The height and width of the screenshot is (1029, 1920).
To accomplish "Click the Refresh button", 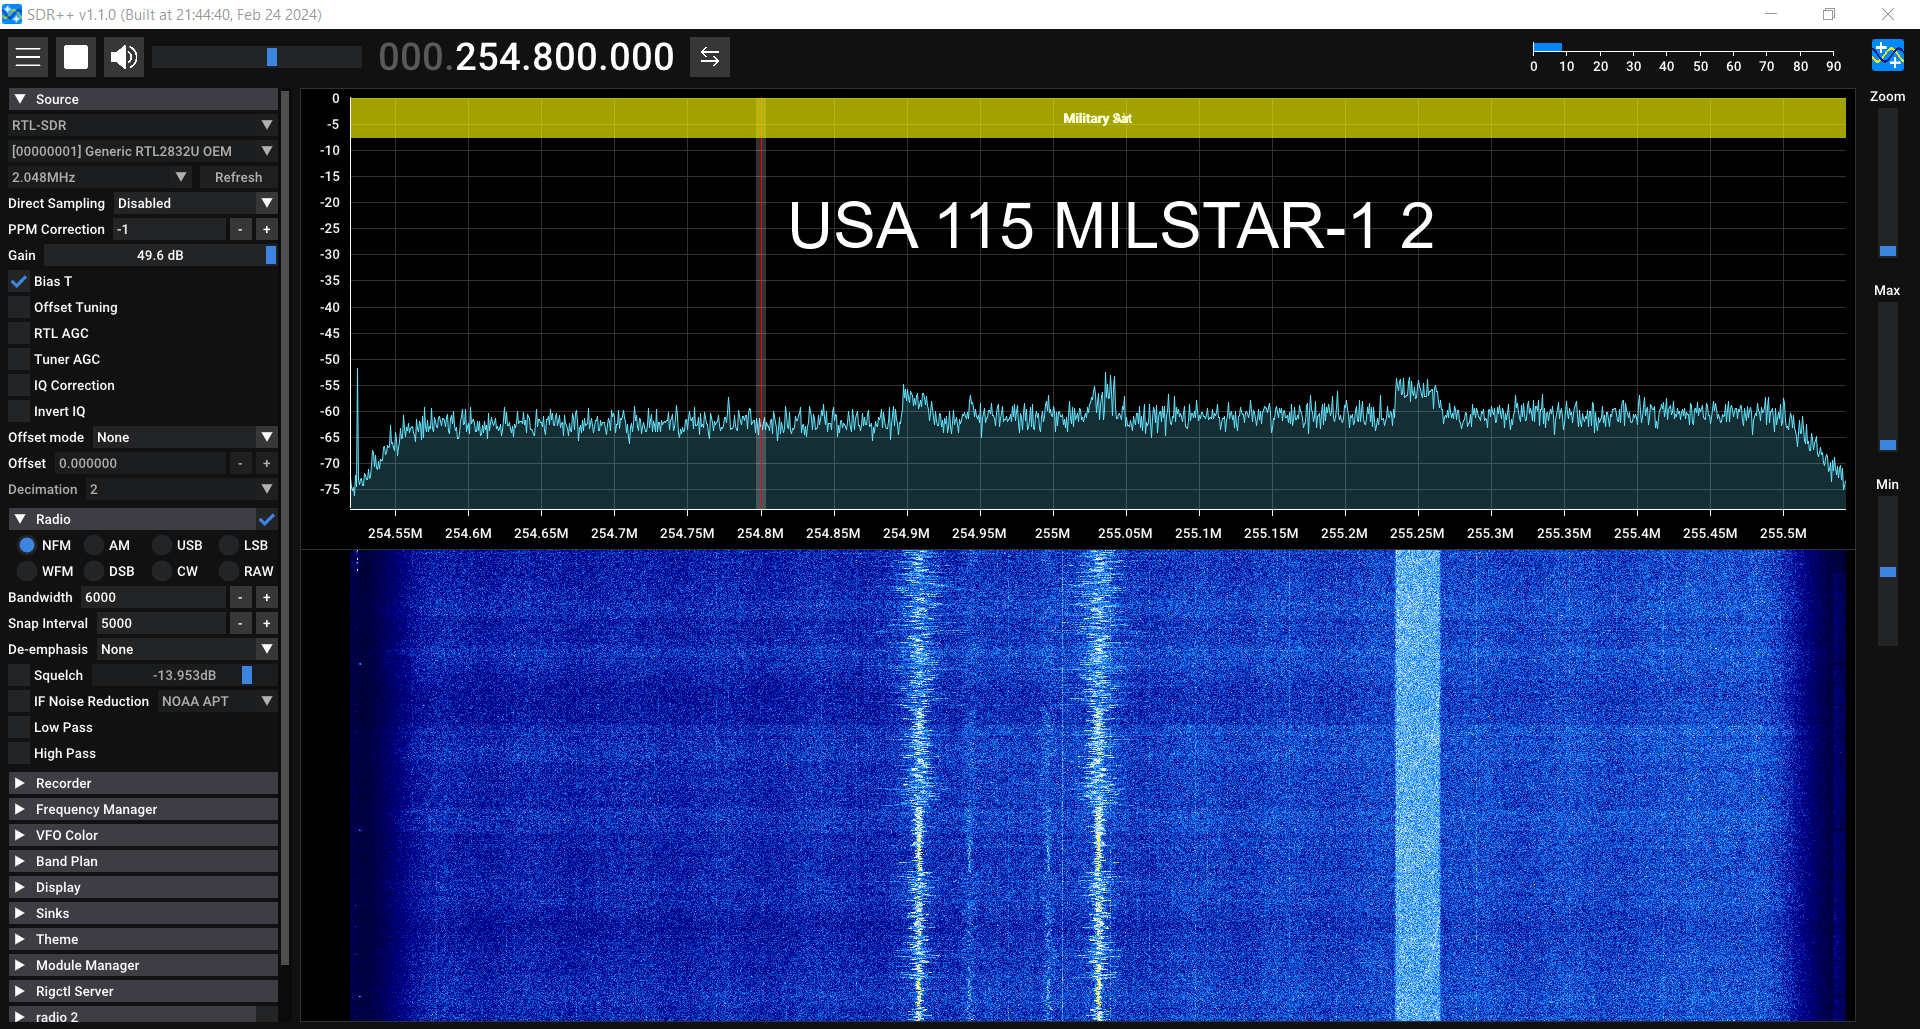I will coord(238,177).
